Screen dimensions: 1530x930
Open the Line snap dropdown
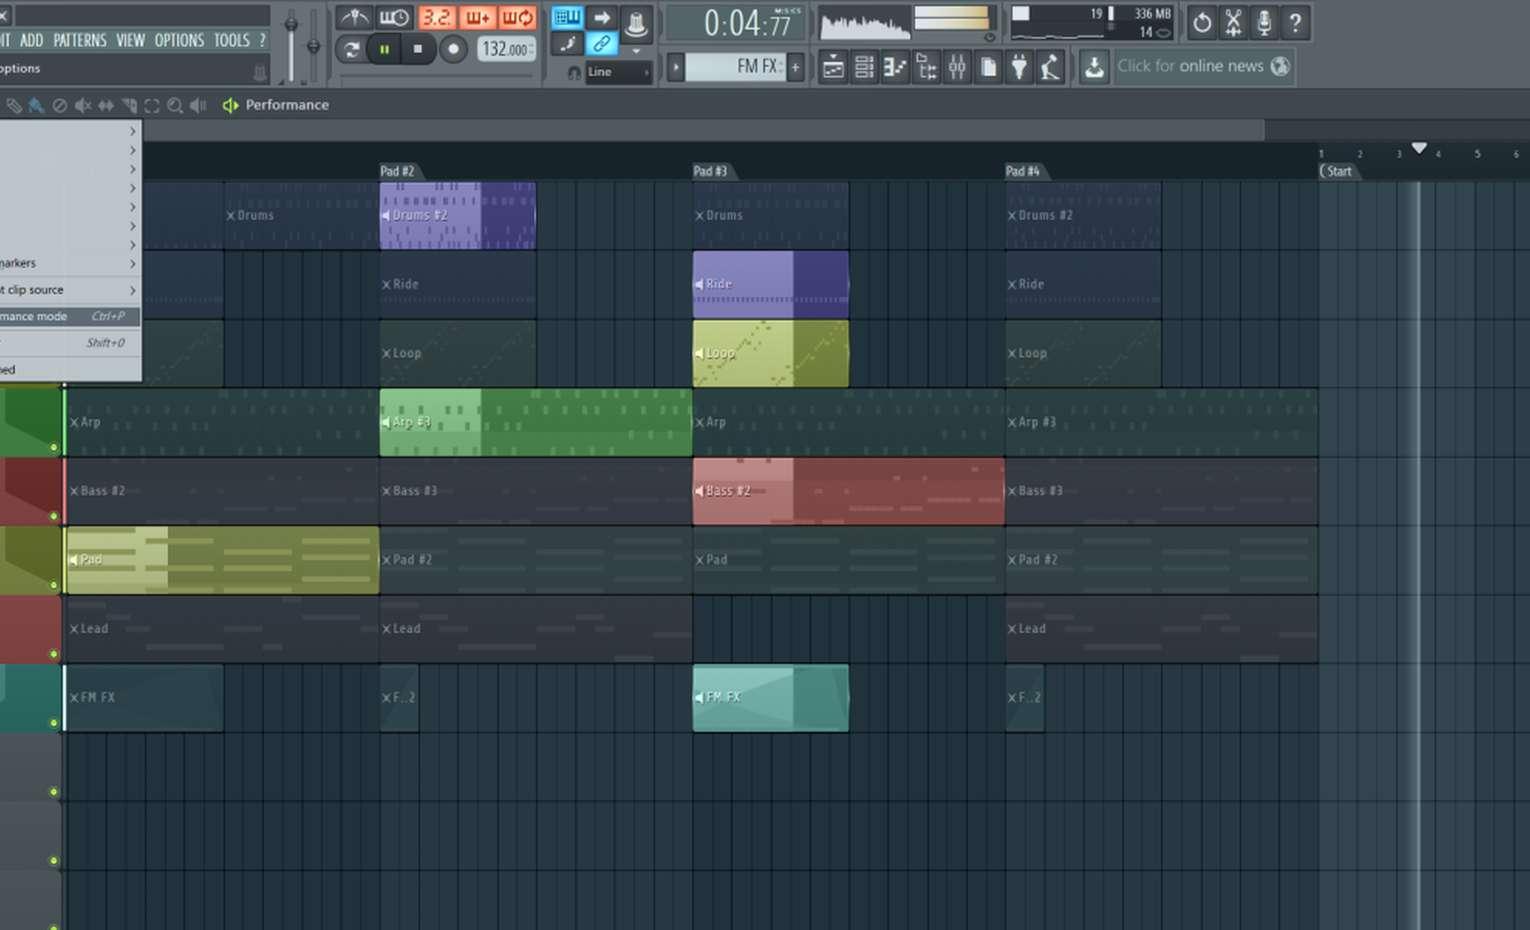(618, 72)
